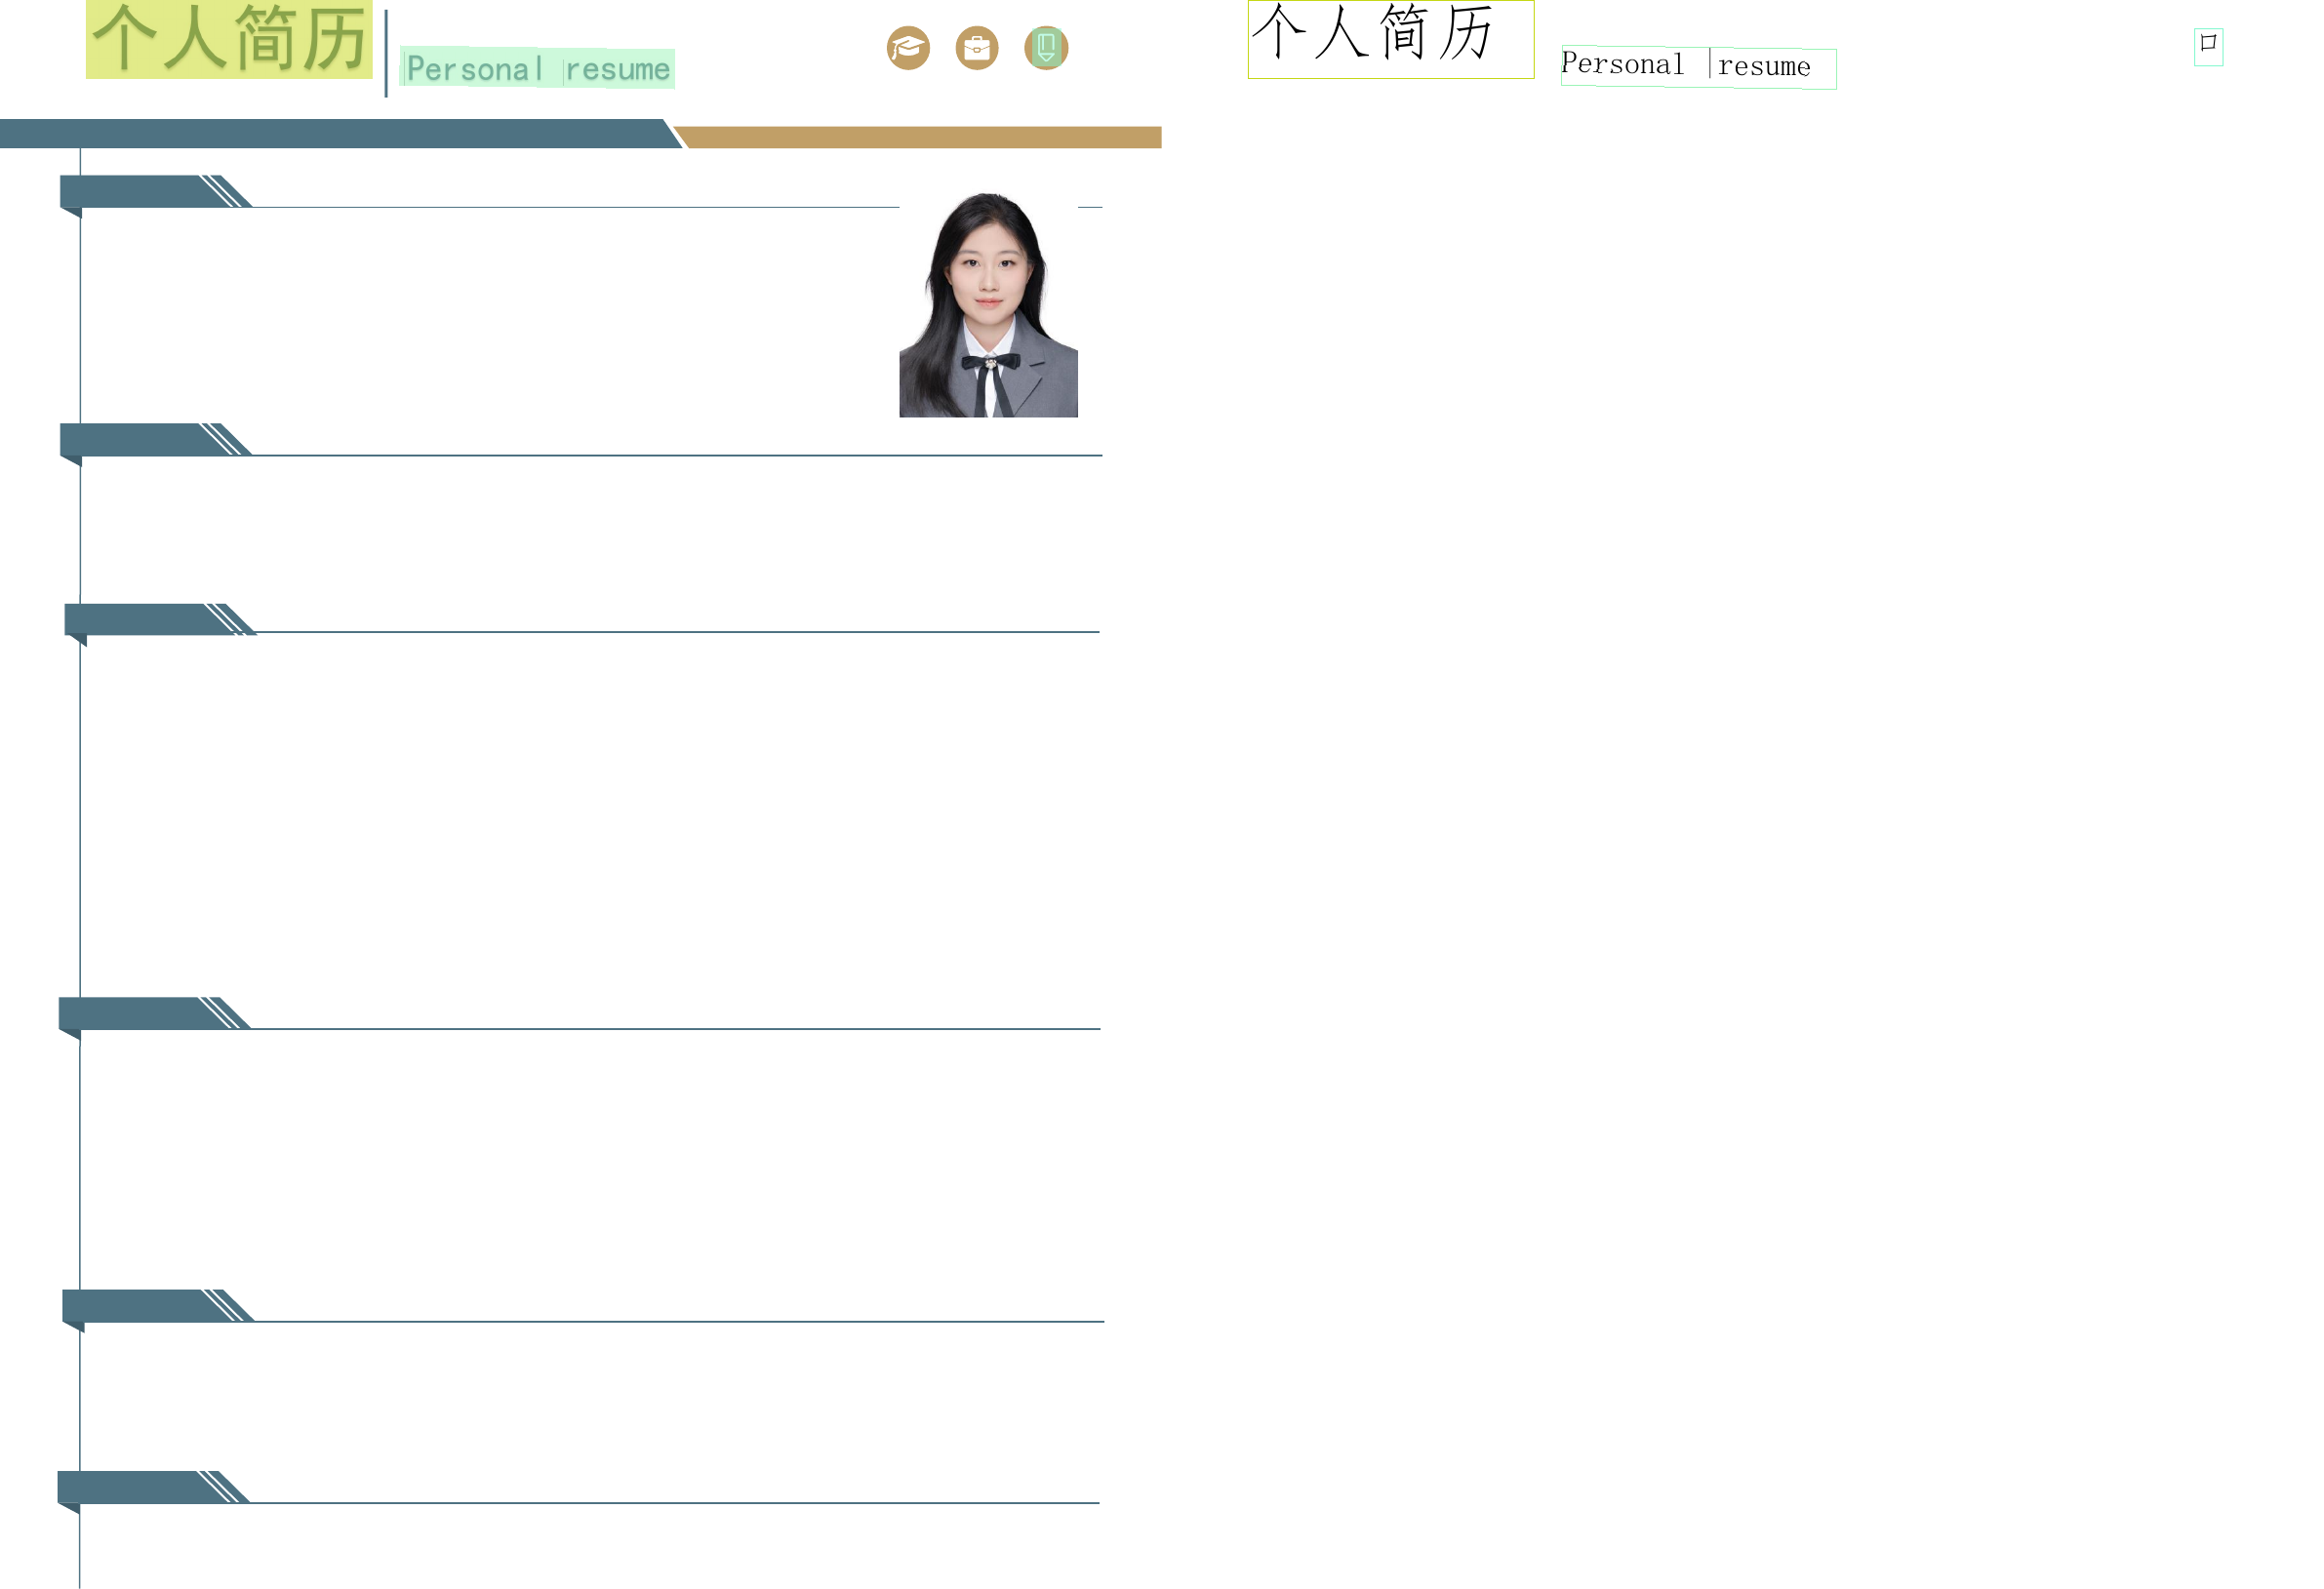This screenshot has width=2324, height=1589.
Task: Click the small '口' box at far right
Action: click(2208, 46)
